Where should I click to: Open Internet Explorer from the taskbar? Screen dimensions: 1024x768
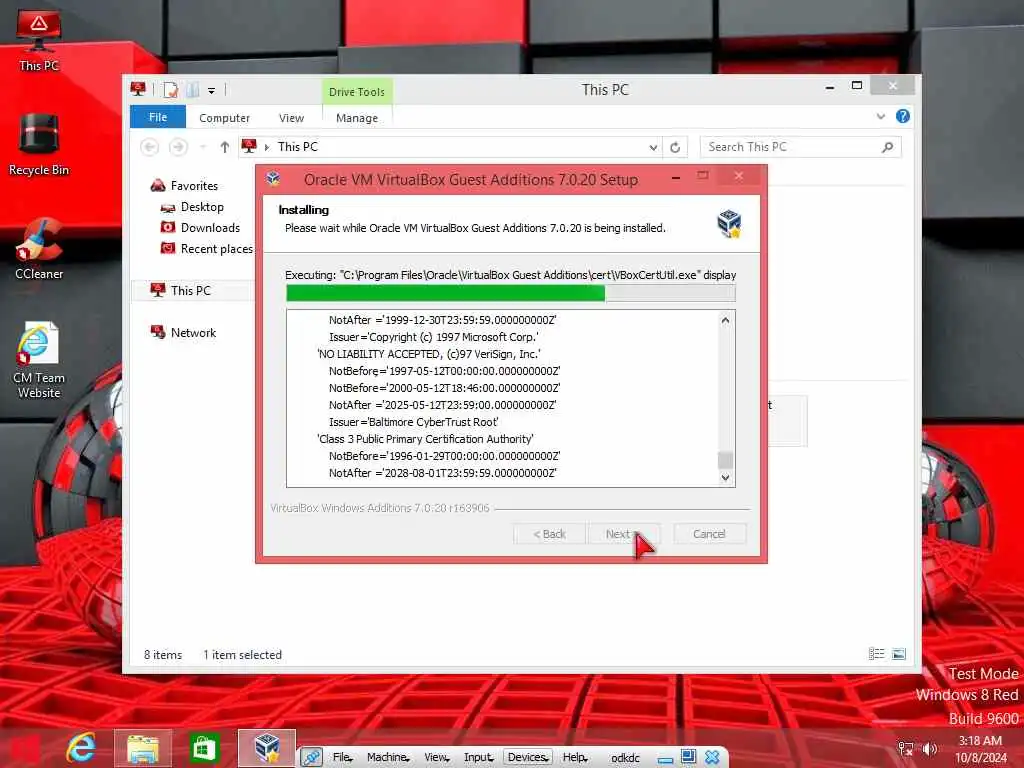click(x=81, y=748)
